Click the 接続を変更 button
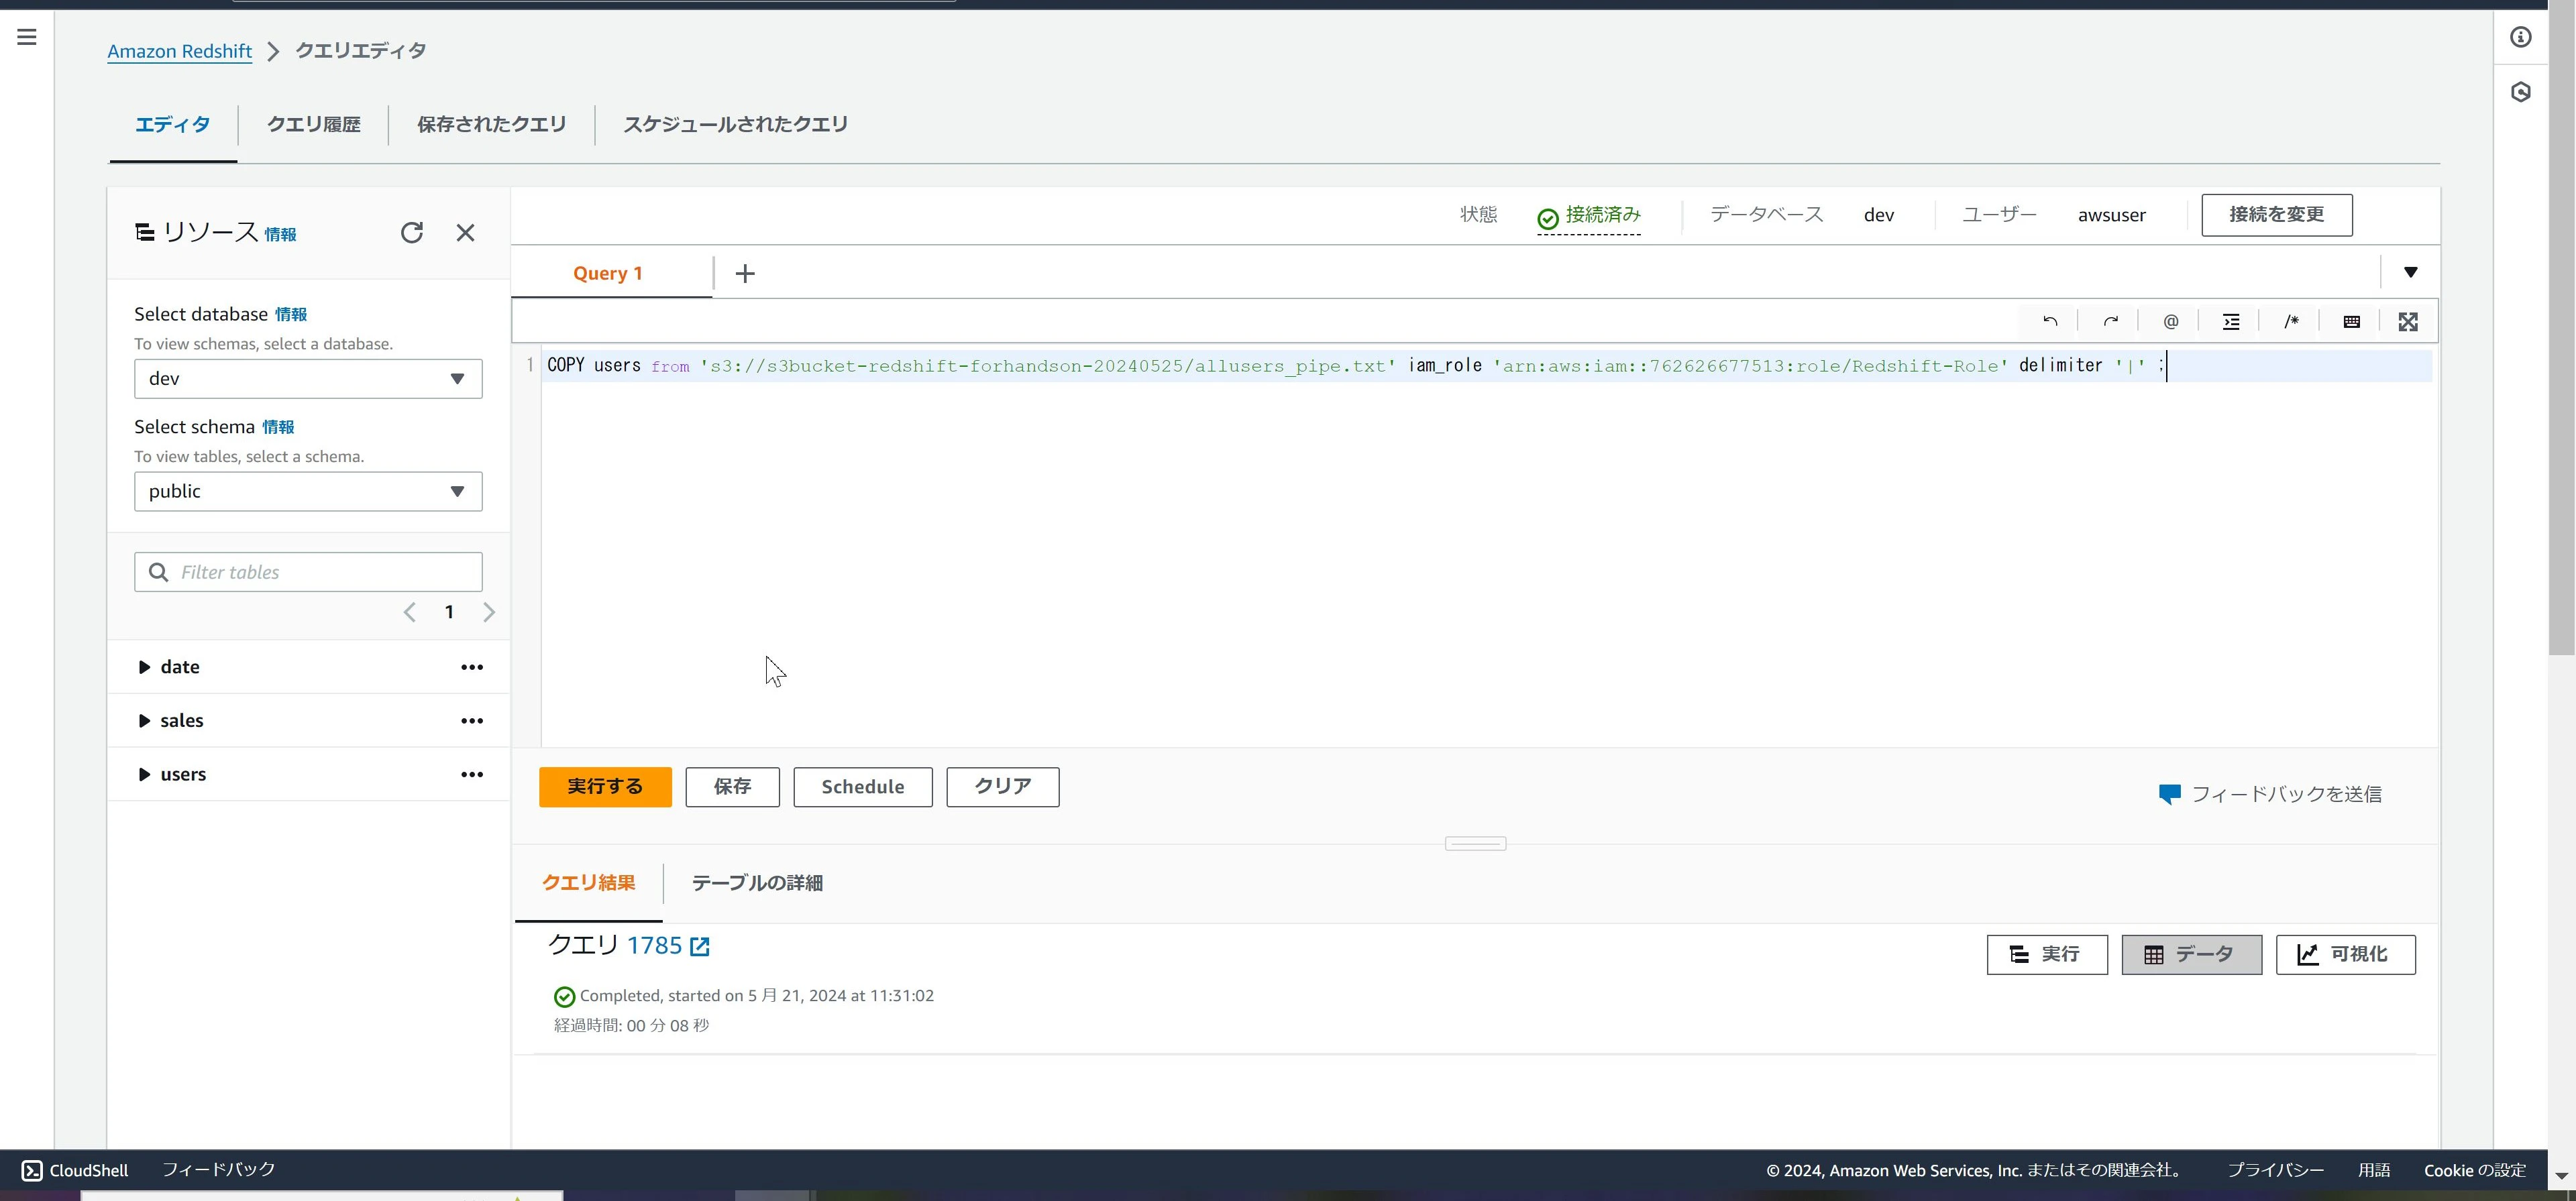Image resolution: width=2576 pixels, height=1201 pixels. pyautogui.click(x=2277, y=215)
